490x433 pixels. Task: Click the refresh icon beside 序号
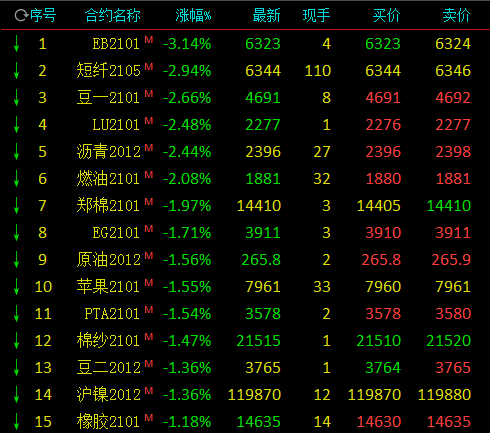[22, 16]
